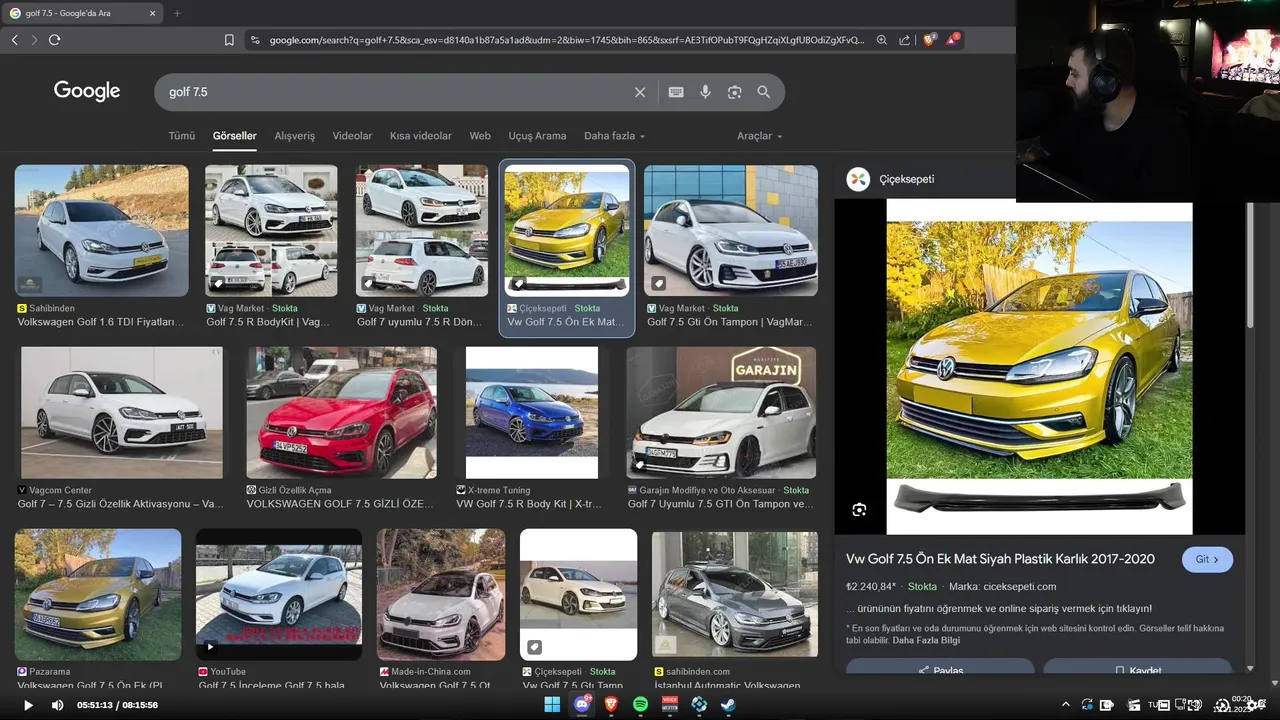Play the video with the play button
This screenshot has width=1280, height=720.
[28, 705]
